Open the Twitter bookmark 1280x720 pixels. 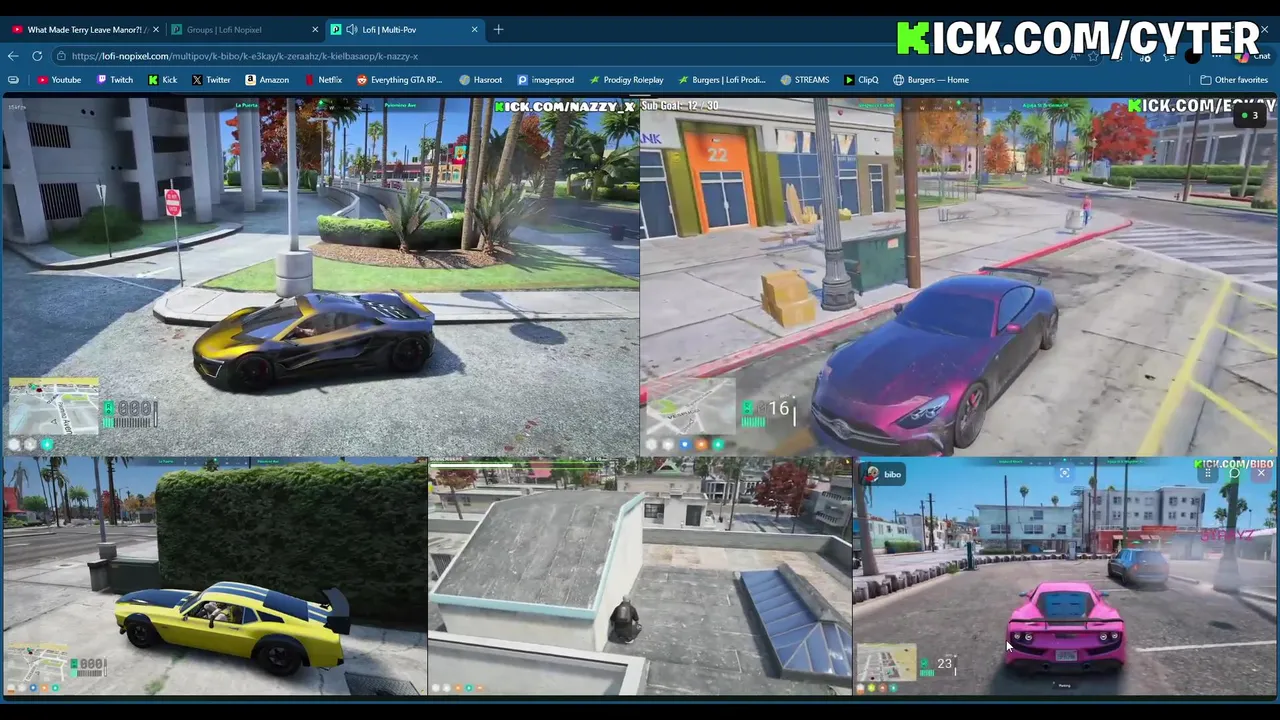(x=211, y=80)
